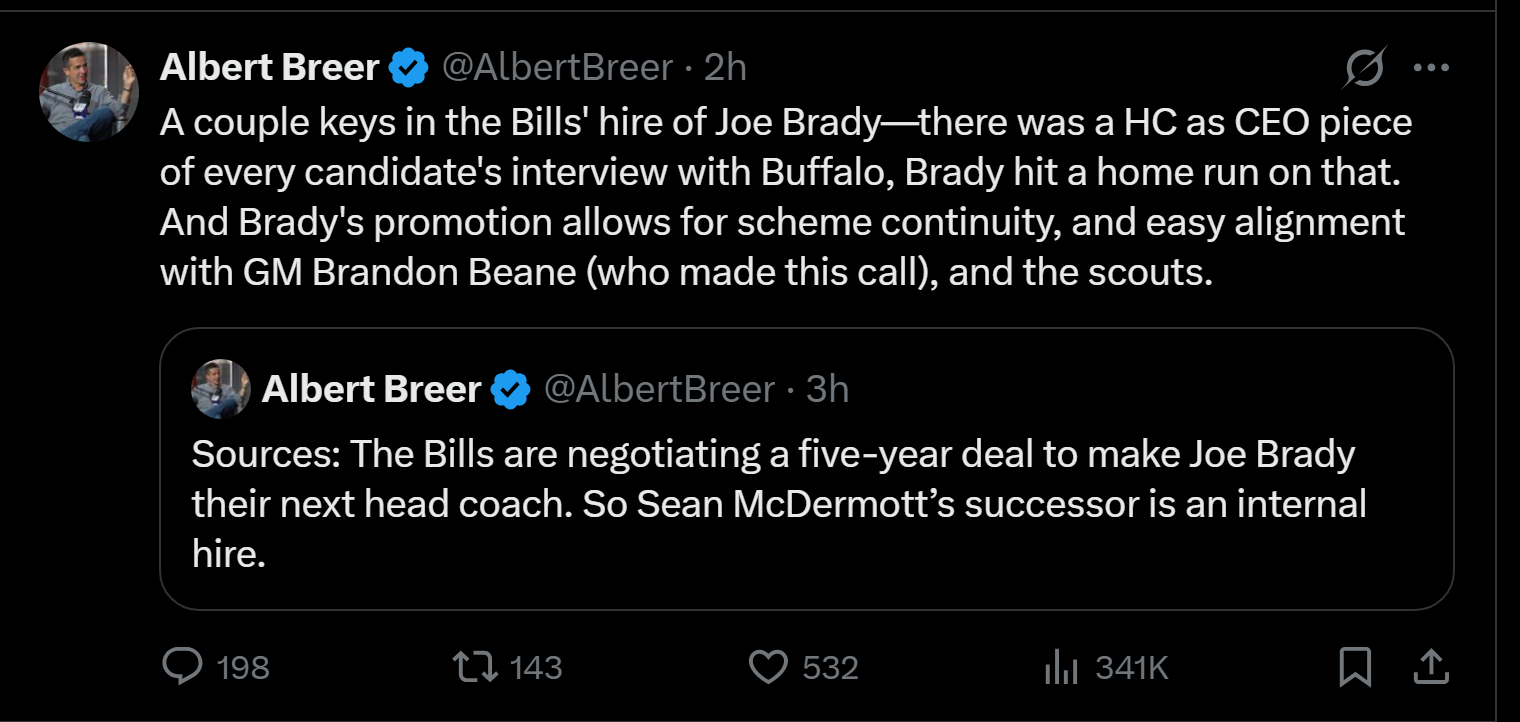The width and height of the screenshot is (1520, 722).
Task: Bookmark this Albert Breer tweet
Action: pyautogui.click(x=1355, y=667)
